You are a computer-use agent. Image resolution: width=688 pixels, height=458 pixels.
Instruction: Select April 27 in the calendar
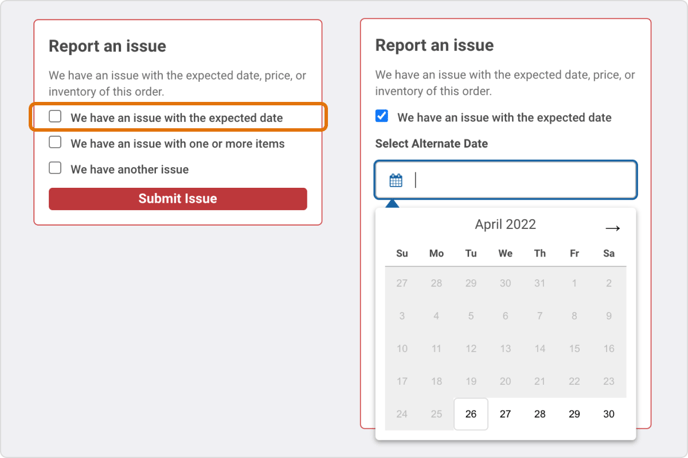pyautogui.click(x=505, y=414)
